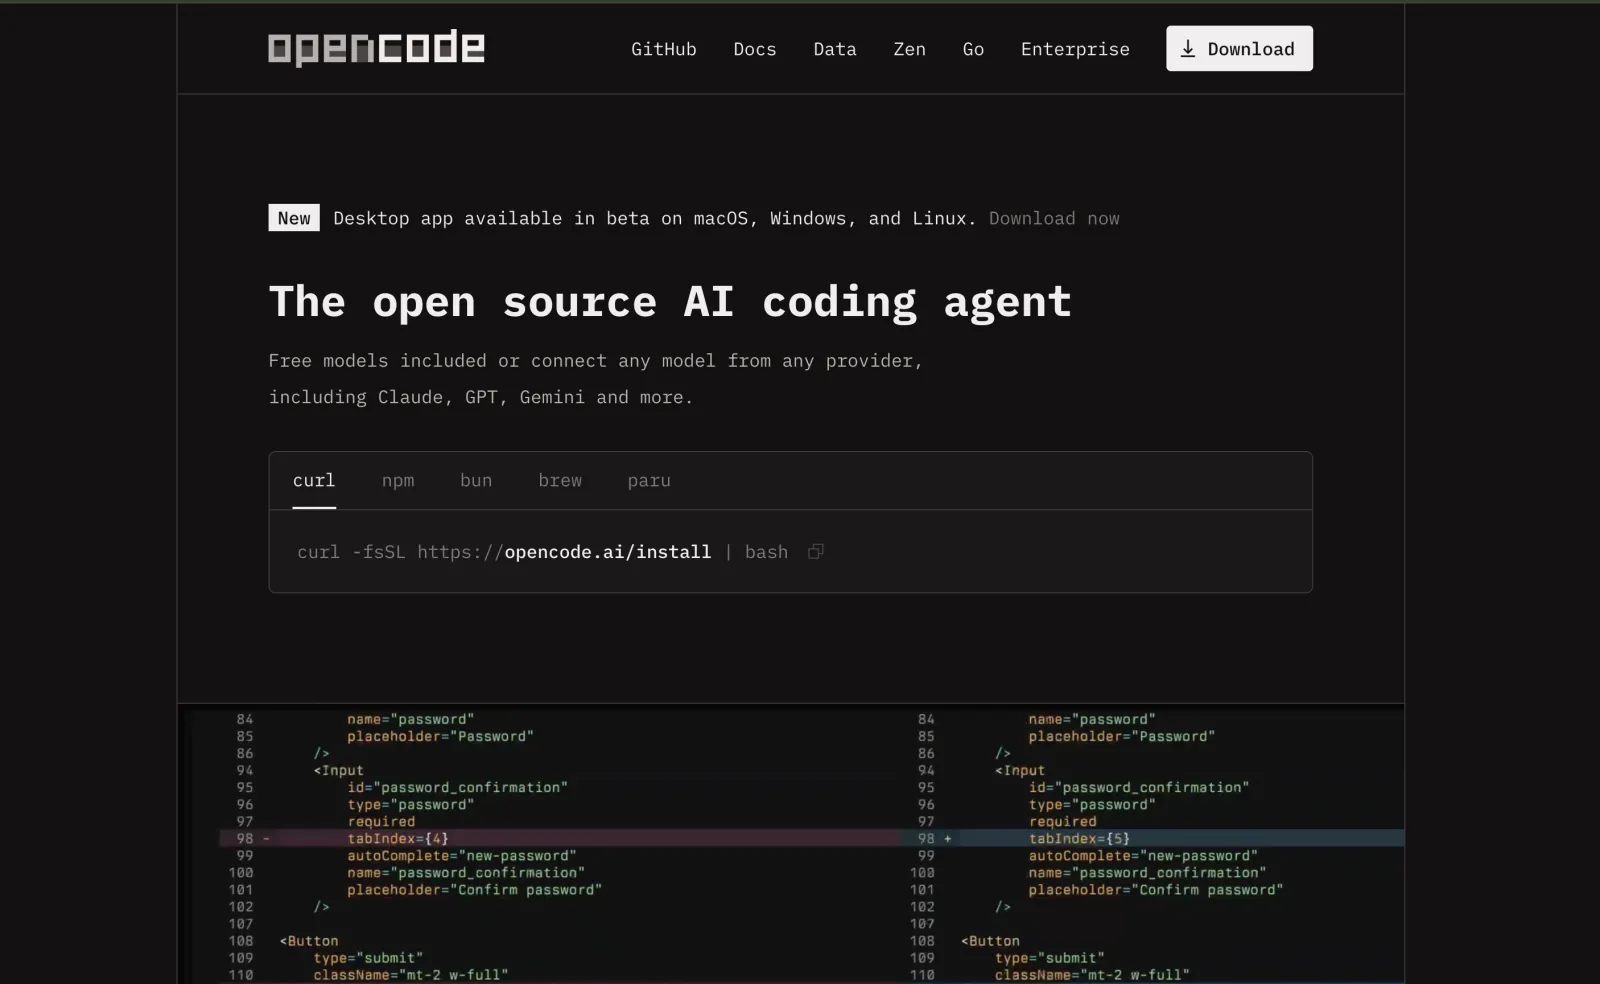The image size is (1600, 984).
Task: Click right pane placeholder="Confirm password" line
Action: click(1155, 889)
